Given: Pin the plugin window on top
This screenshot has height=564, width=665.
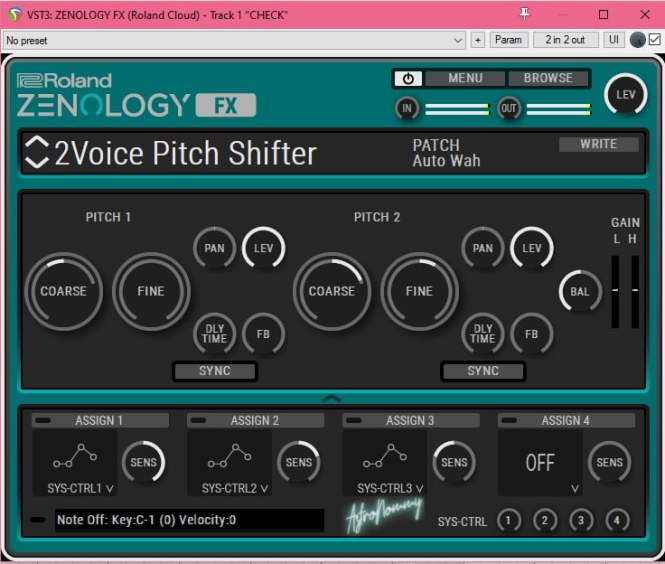Looking at the screenshot, I should tap(525, 14).
